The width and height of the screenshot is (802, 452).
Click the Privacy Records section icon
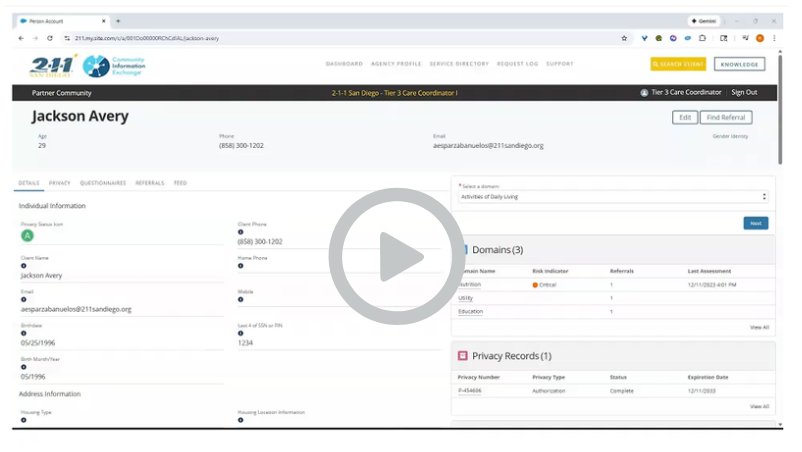tap(462, 356)
